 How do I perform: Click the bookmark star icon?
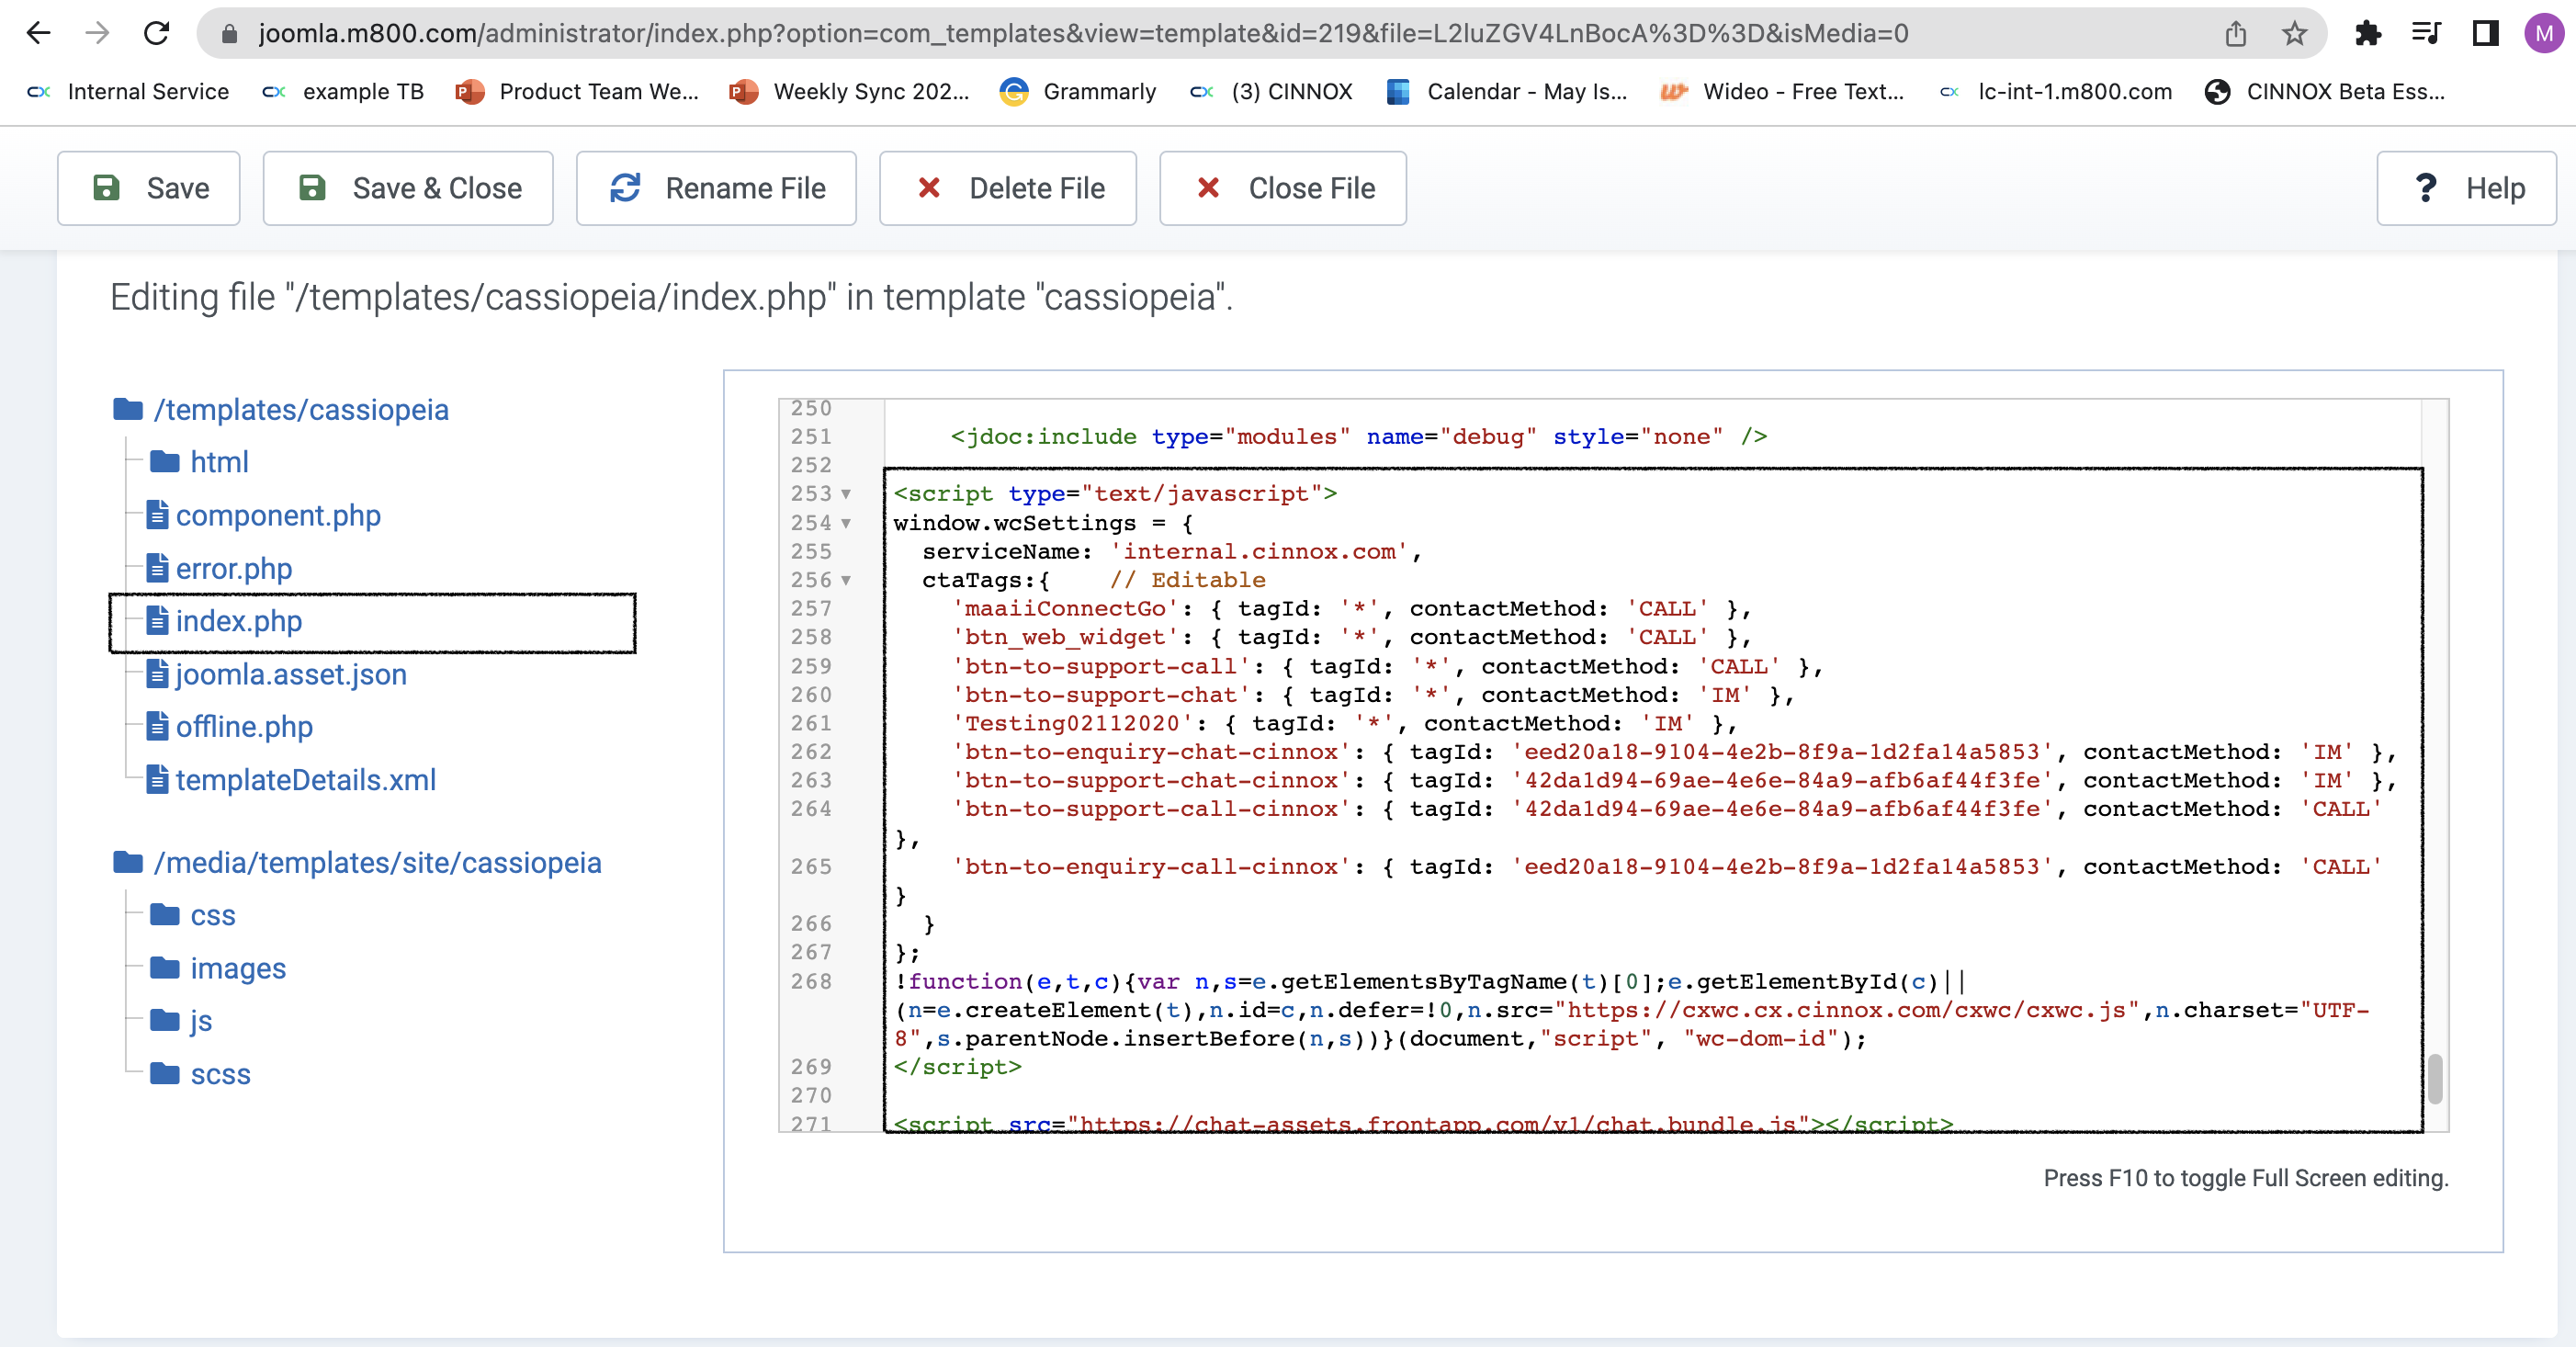tap(2294, 33)
